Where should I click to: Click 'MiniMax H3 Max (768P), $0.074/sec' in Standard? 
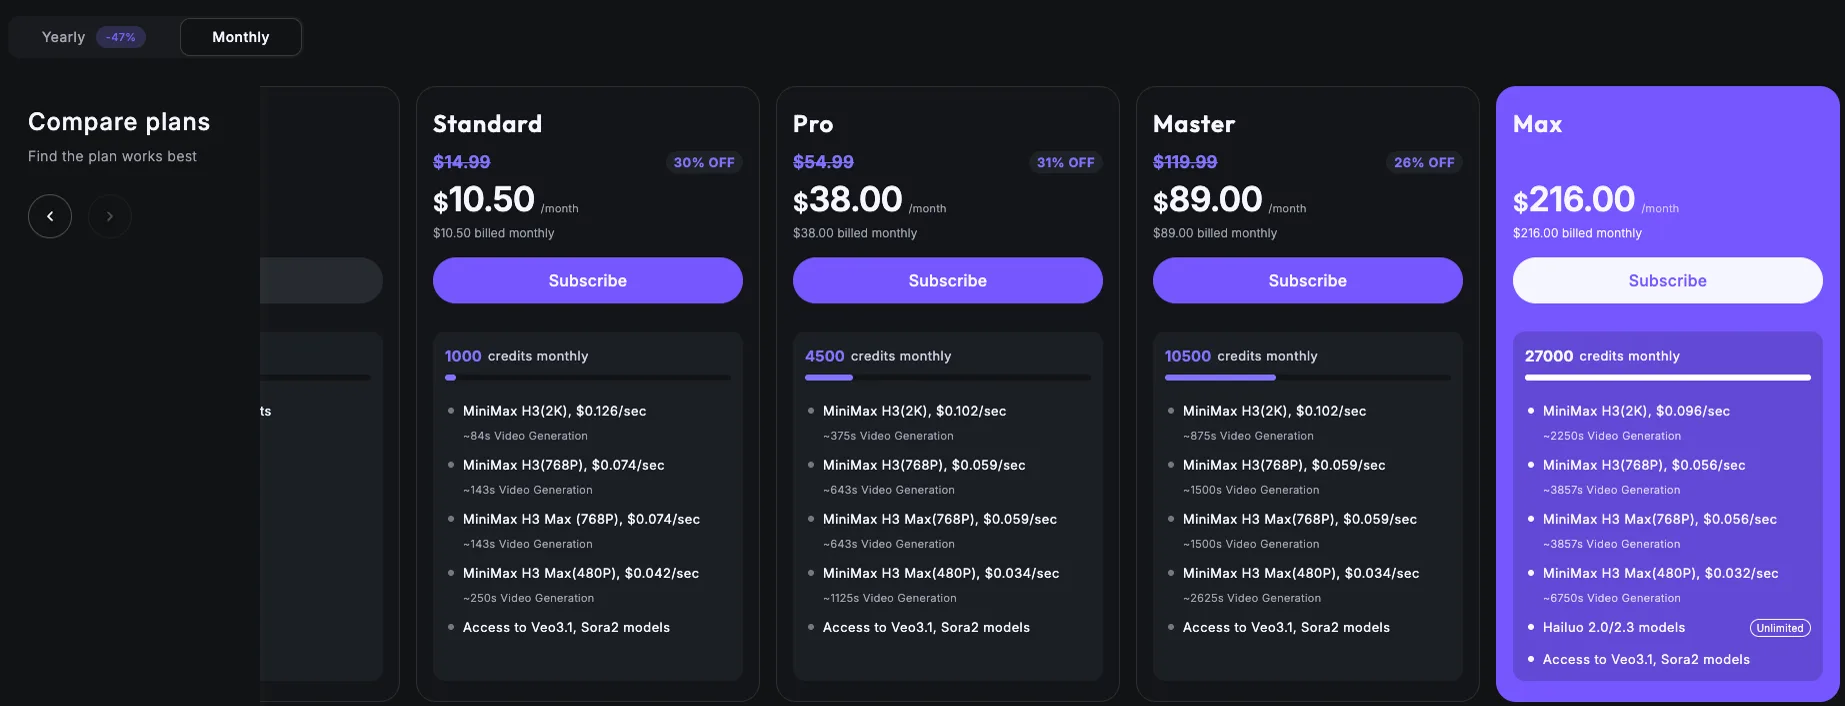pyautogui.click(x=581, y=519)
